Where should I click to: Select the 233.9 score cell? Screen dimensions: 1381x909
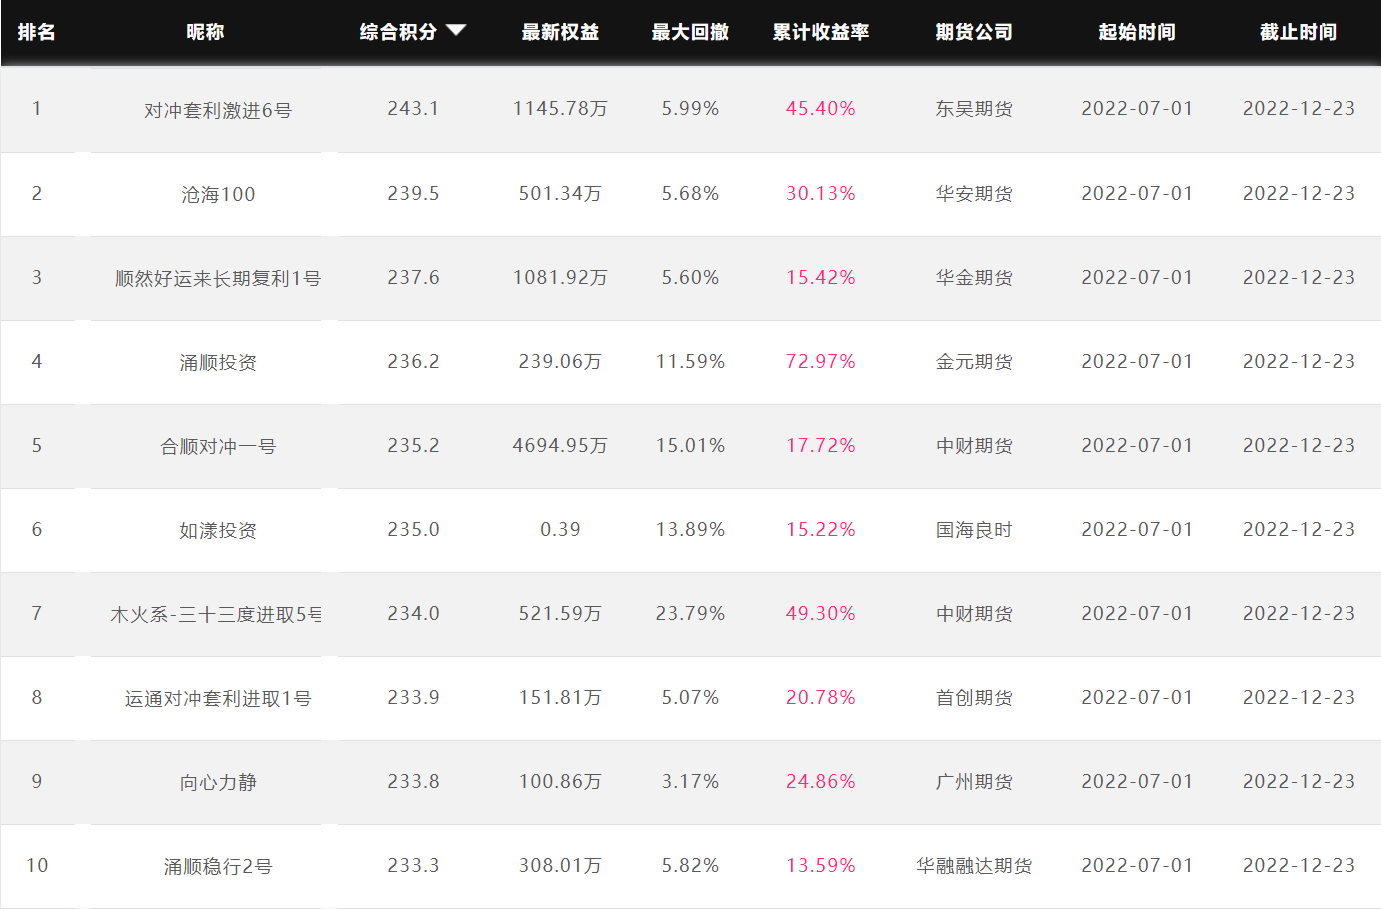click(x=413, y=697)
